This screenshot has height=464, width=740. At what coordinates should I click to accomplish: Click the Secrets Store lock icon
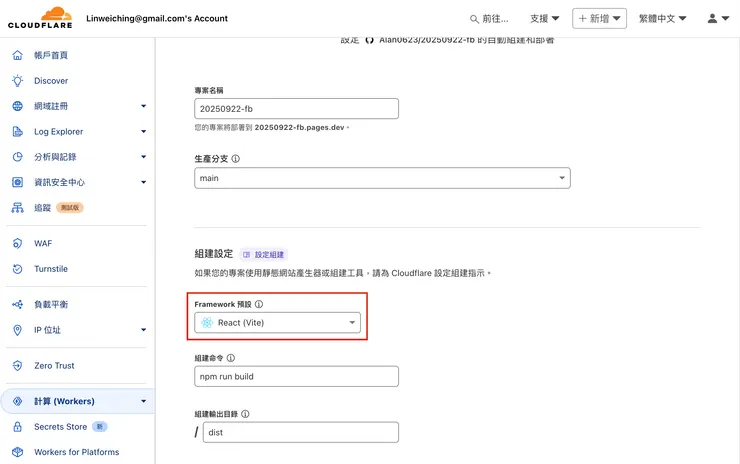[x=17, y=427]
